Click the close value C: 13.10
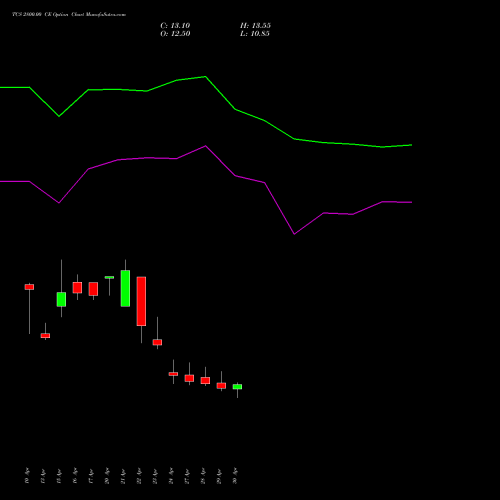Image resolution: width=500 pixels, height=500 pixels. pyautogui.click(x=175, y=26)
